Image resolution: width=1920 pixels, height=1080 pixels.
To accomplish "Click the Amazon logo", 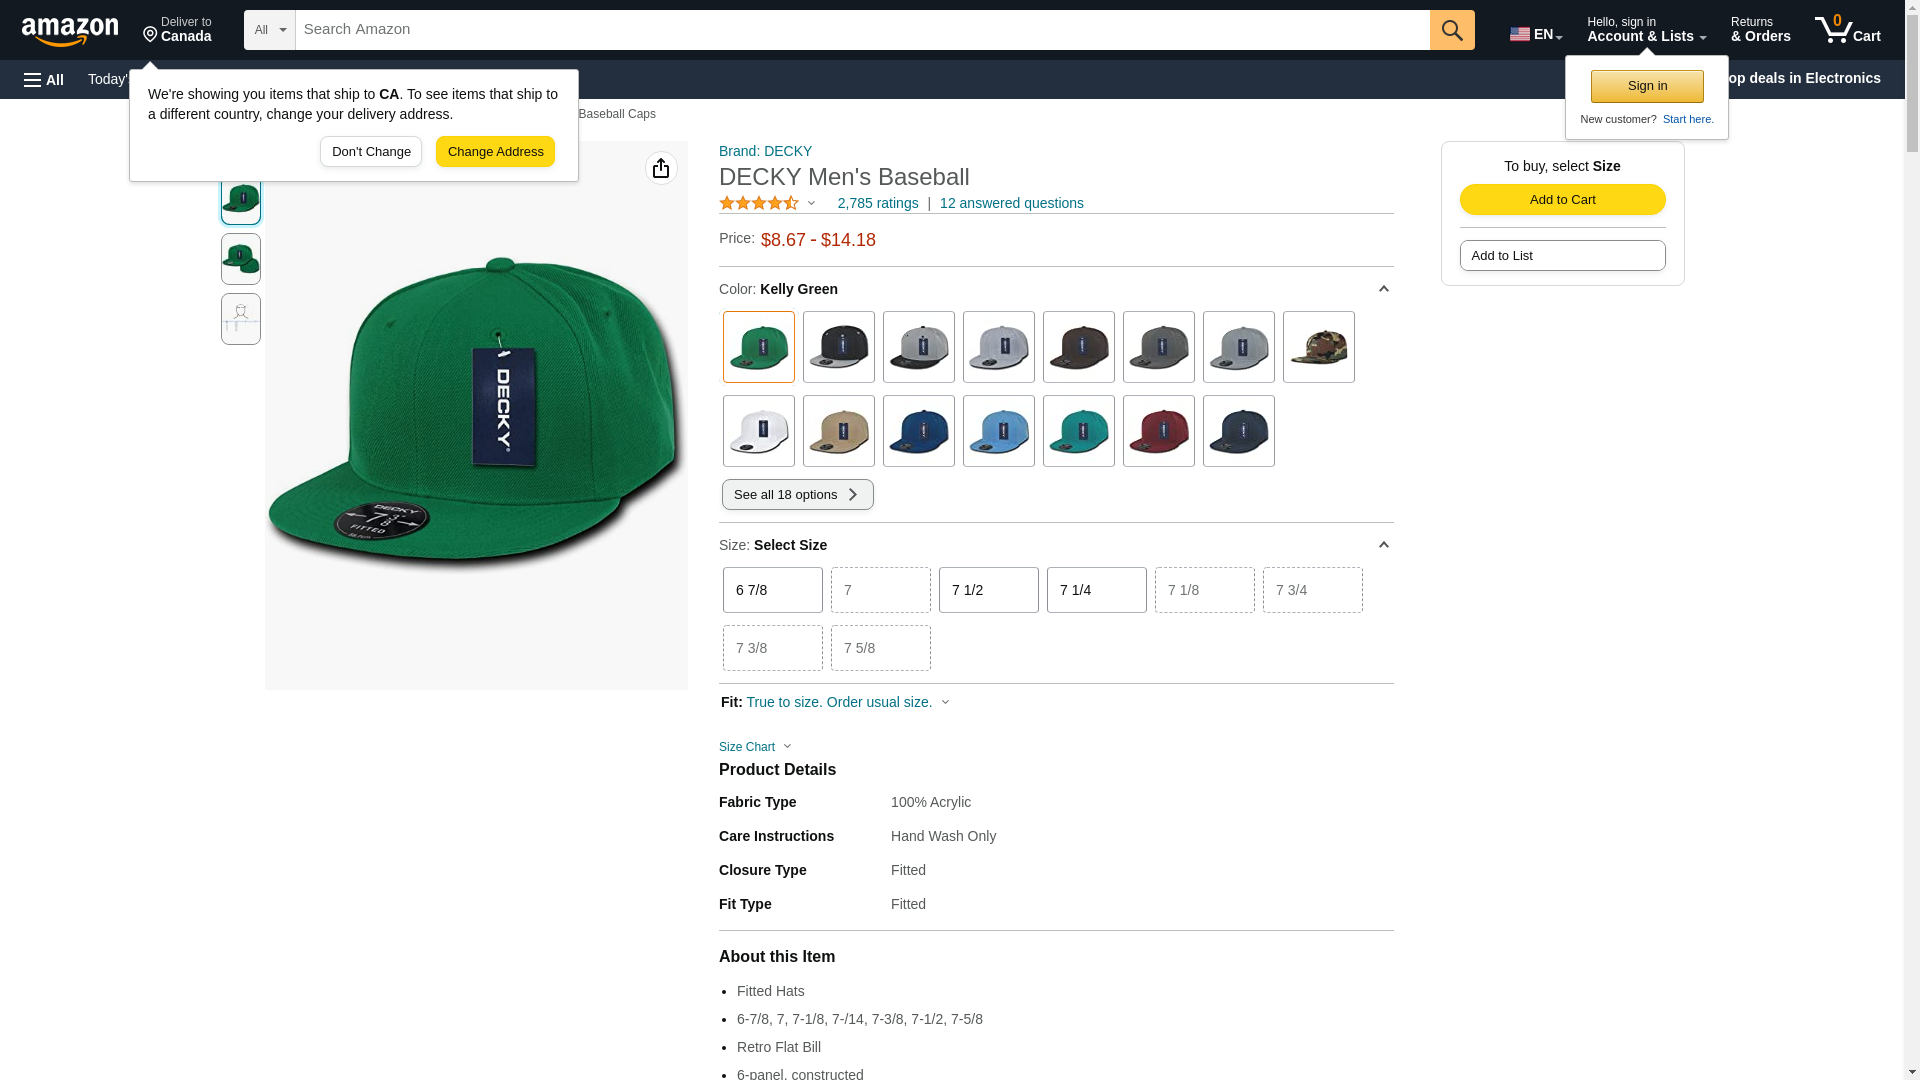I will 70,31.
